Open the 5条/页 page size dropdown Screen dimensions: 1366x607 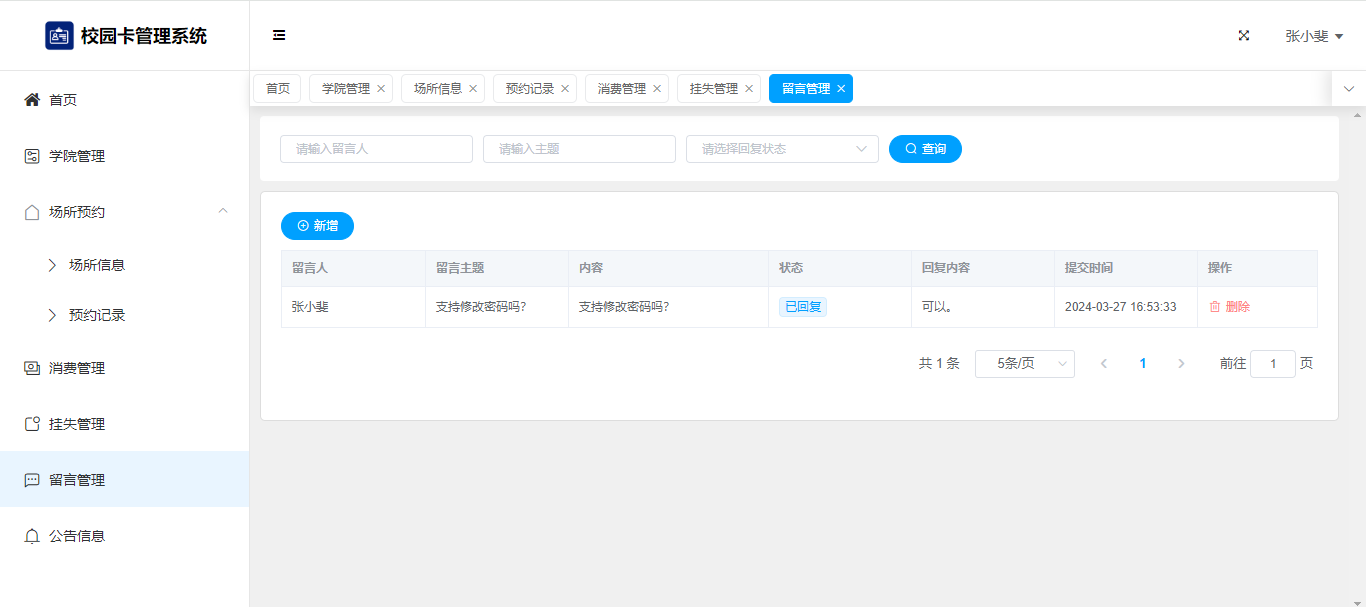1024,364
